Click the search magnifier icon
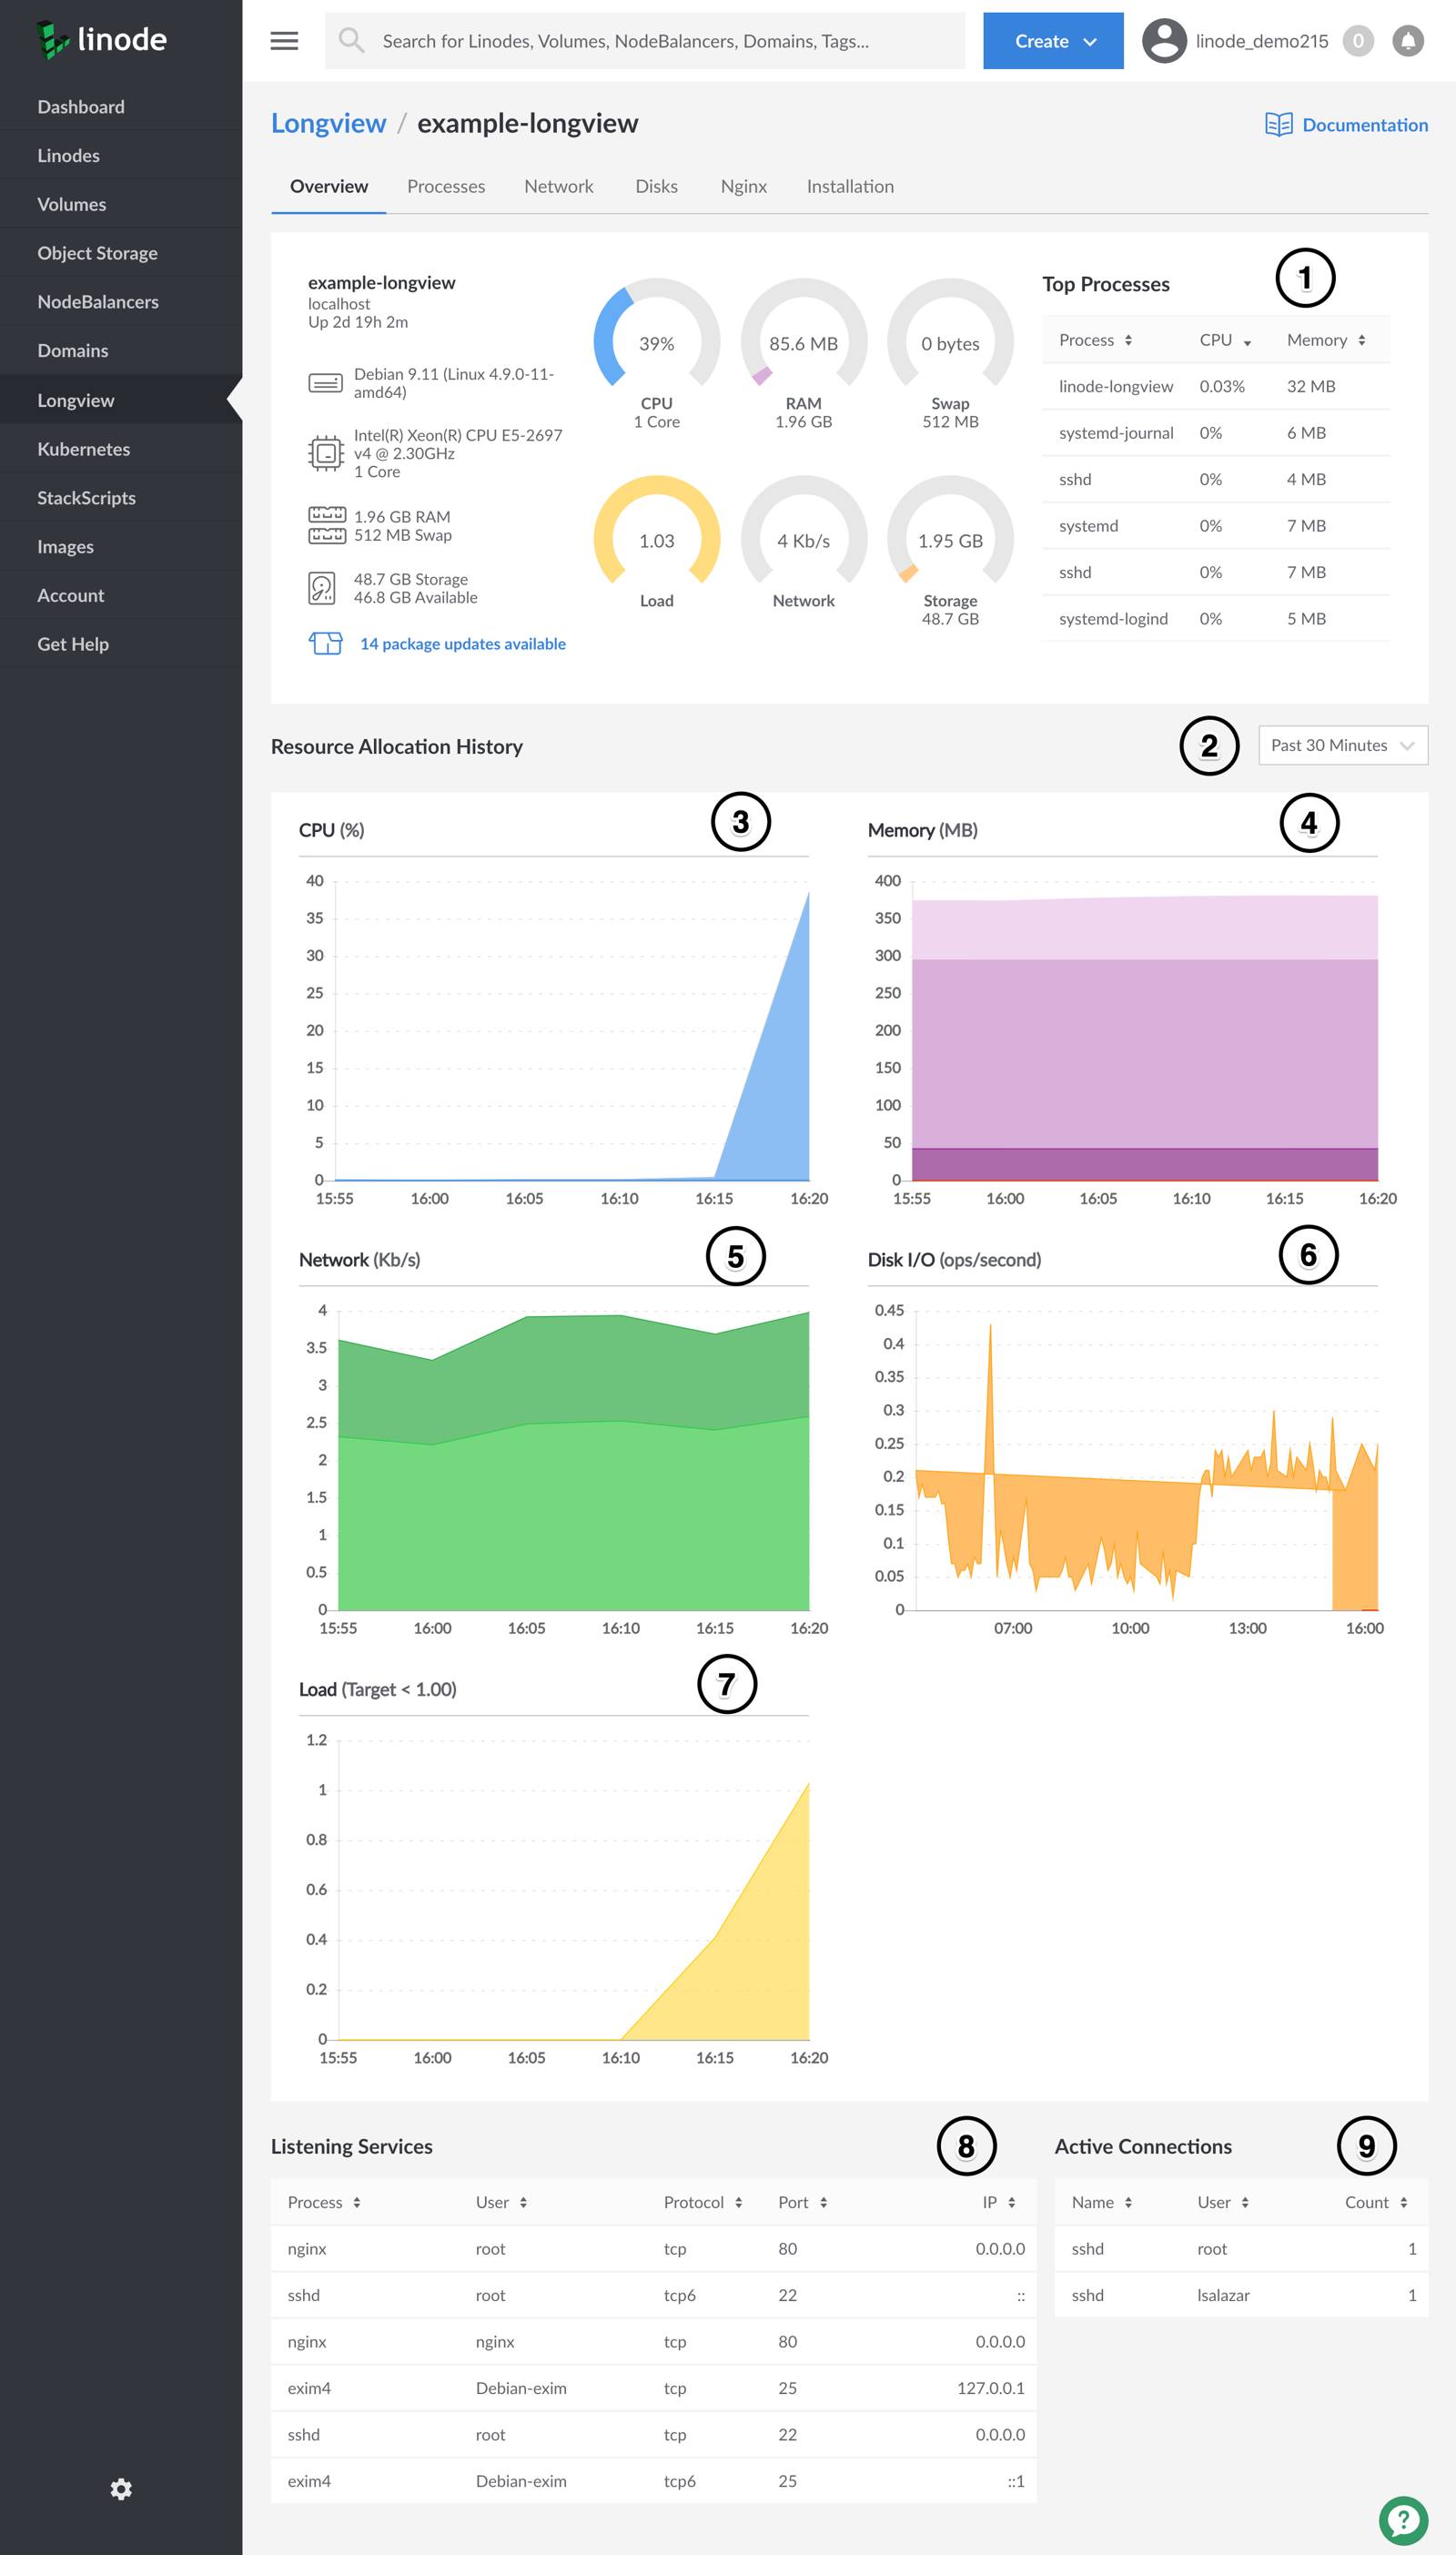This screenshot has height=2555, width=1456. point(352,40)
